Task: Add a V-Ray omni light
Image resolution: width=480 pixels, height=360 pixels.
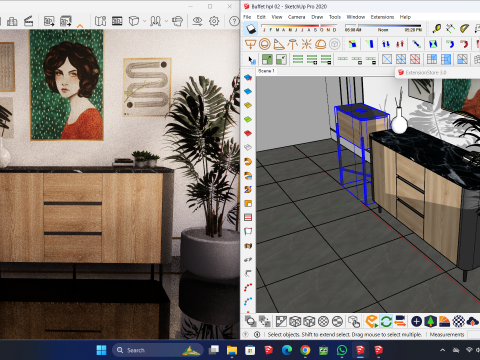Action: click(x=306, y=44)
